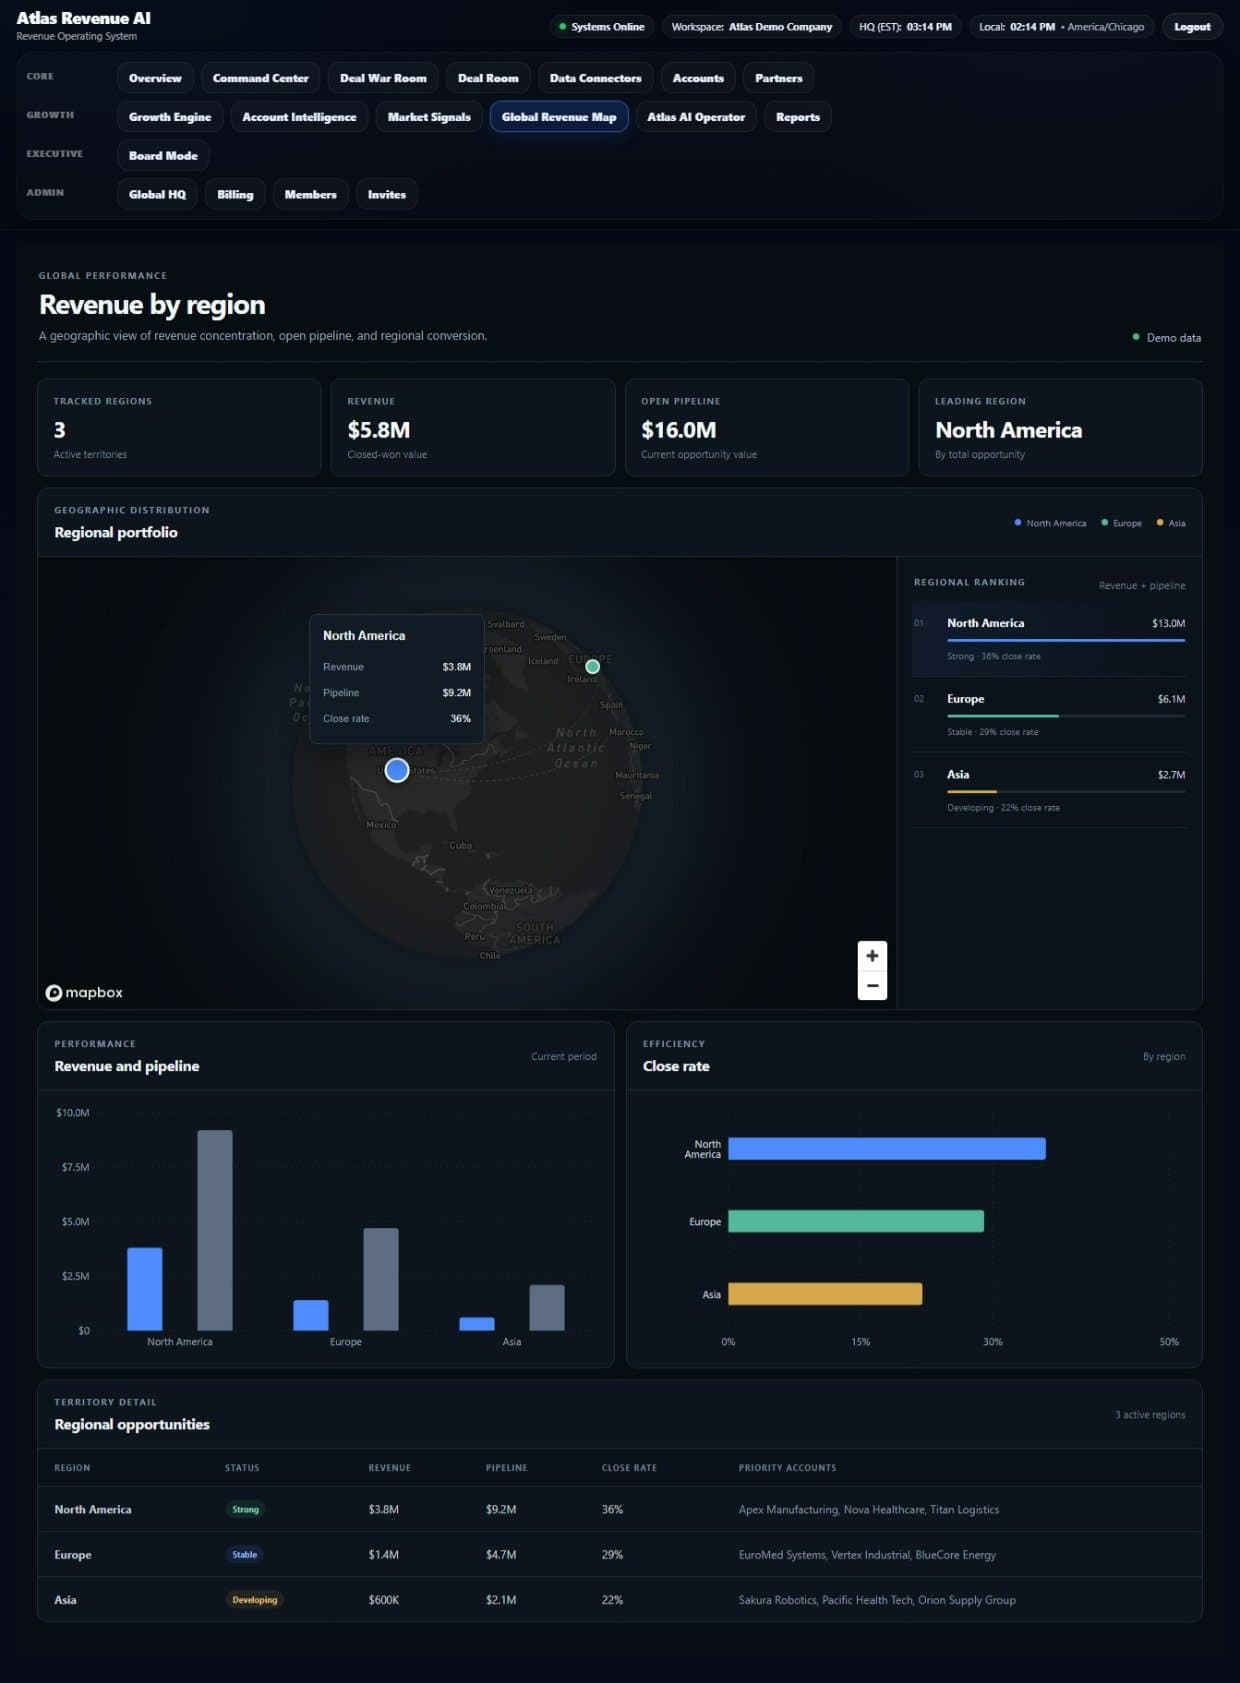Screen dimensions: 1240x1683
Task: Open the Invites page
Action: click(386, 195)
